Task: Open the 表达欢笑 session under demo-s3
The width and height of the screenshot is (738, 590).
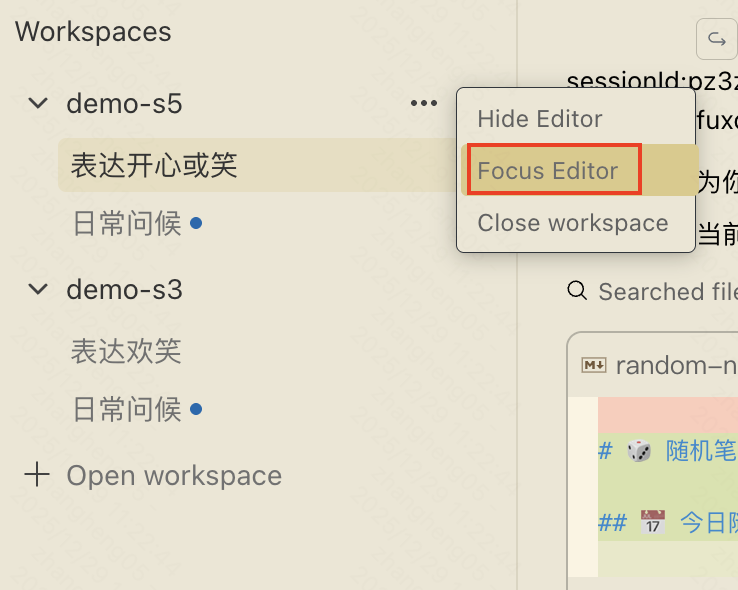Action: 126,351
